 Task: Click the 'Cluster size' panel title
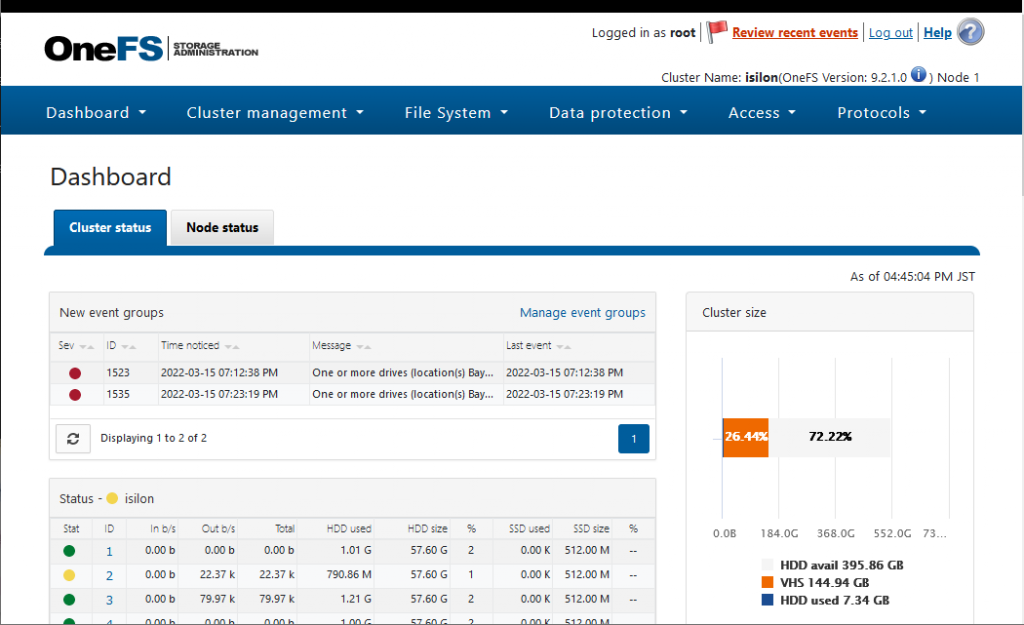click(x=734, y=313)
